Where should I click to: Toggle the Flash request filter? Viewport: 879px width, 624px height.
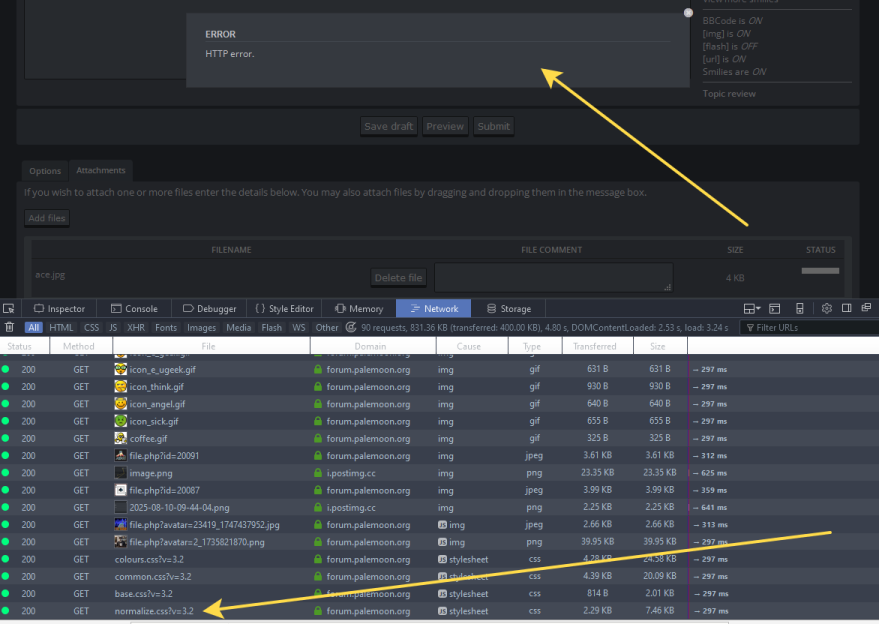[271, 327]
